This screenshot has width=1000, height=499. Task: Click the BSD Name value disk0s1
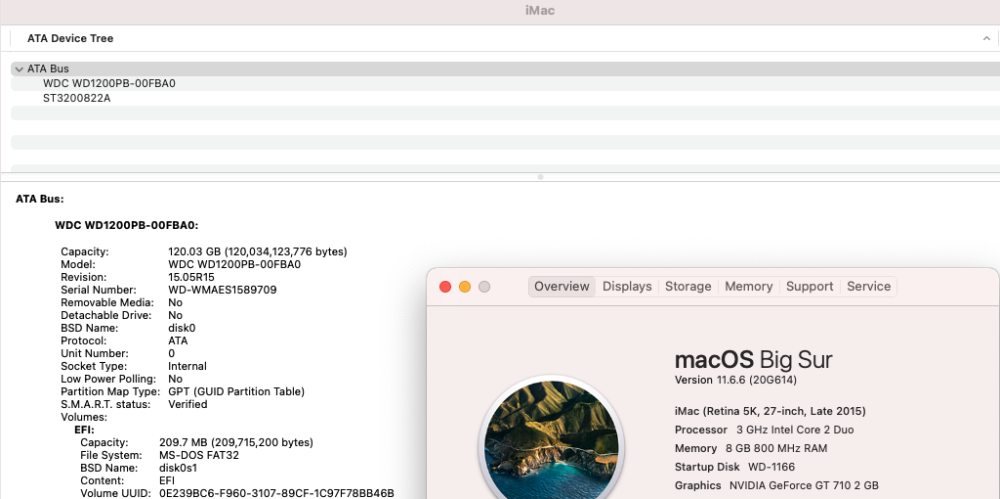(x=178, y=468)
